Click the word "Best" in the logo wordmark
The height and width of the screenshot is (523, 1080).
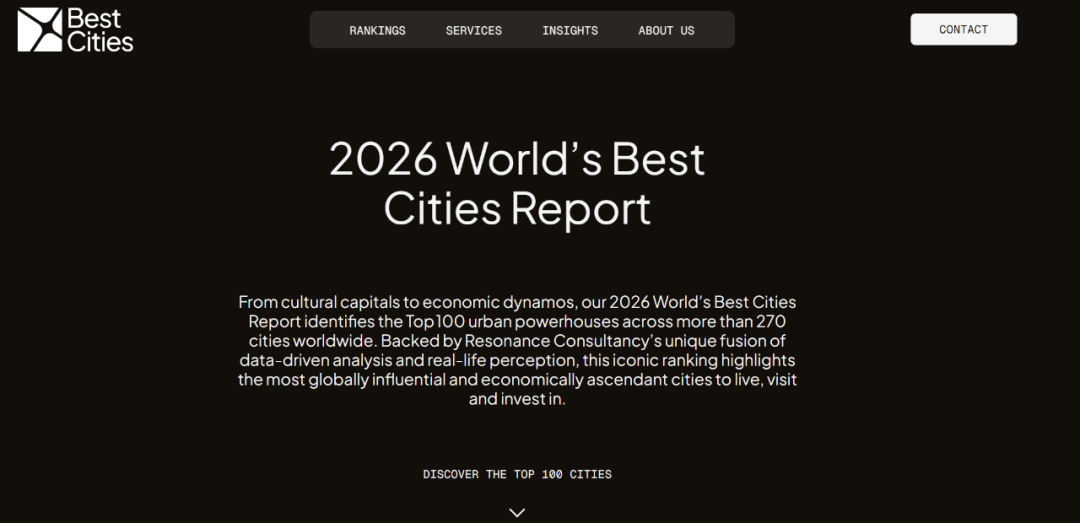[94, 18]
